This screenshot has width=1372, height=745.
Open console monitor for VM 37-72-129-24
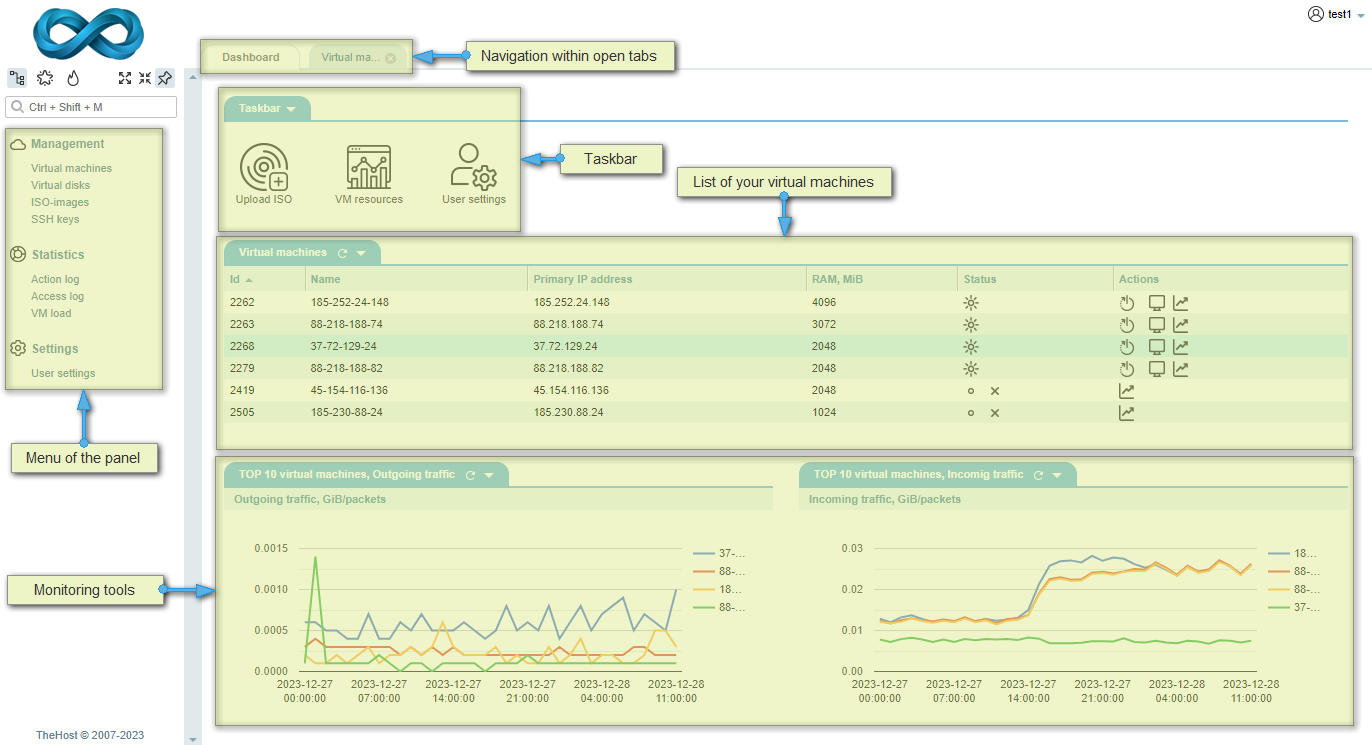coord(1157,346)
